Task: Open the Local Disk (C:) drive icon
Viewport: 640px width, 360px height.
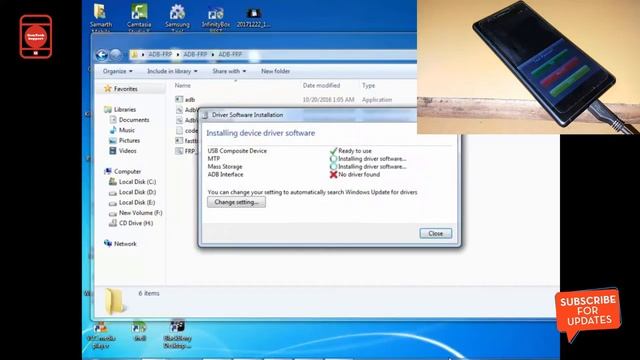Action: pyautogui.click(x=113, y=182)
